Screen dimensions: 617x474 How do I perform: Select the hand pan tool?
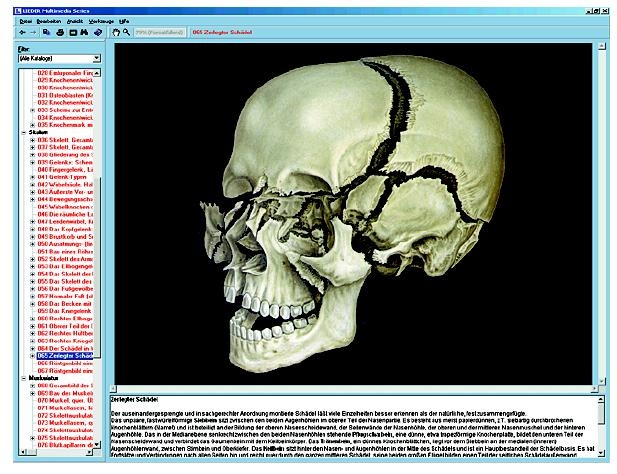pyautogui.click(x=116, y=32)
